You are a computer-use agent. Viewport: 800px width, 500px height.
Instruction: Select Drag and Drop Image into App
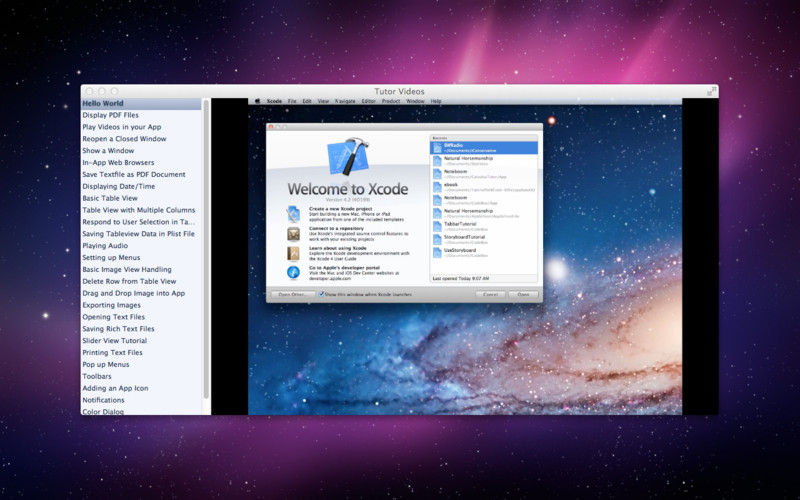pyautogui.click(x=141, y=293)
